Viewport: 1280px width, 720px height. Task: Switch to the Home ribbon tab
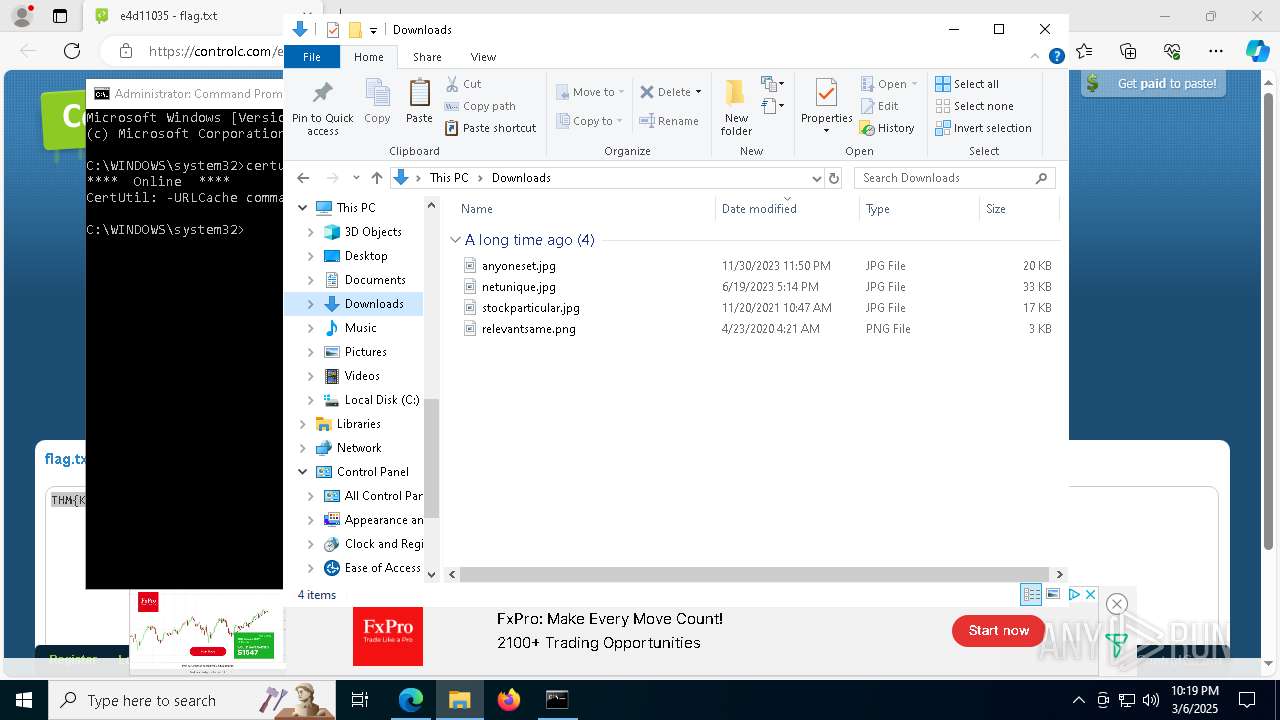click(369, 57)
